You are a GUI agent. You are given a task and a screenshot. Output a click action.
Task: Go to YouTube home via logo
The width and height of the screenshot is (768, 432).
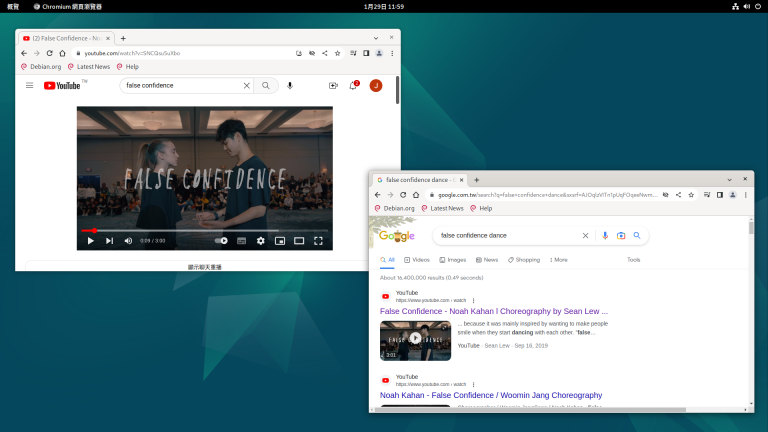coord(62,86)
